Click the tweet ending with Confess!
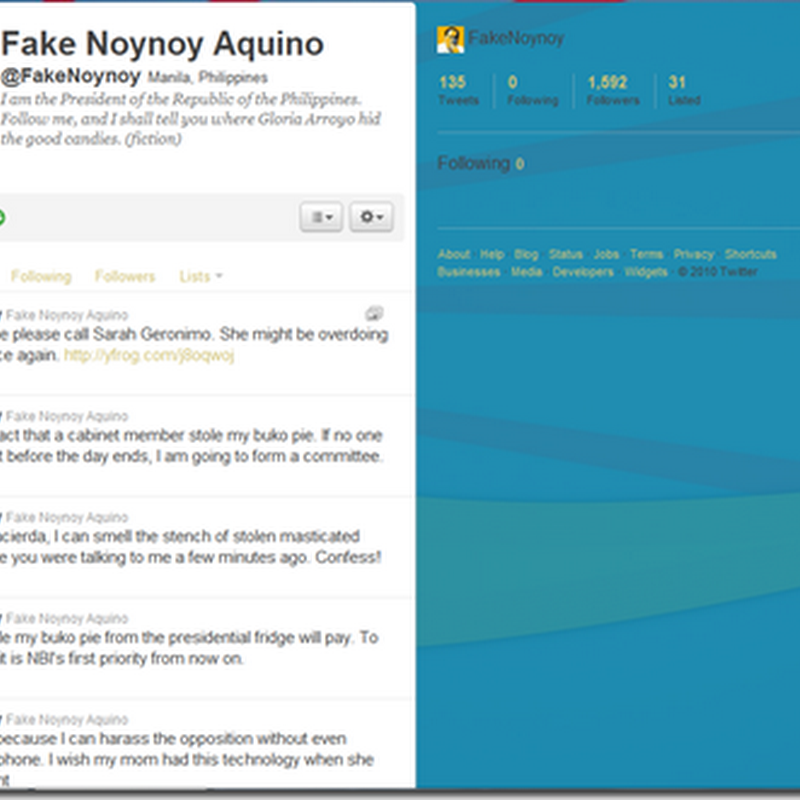800x800 pixels. [x=190, y=546]
